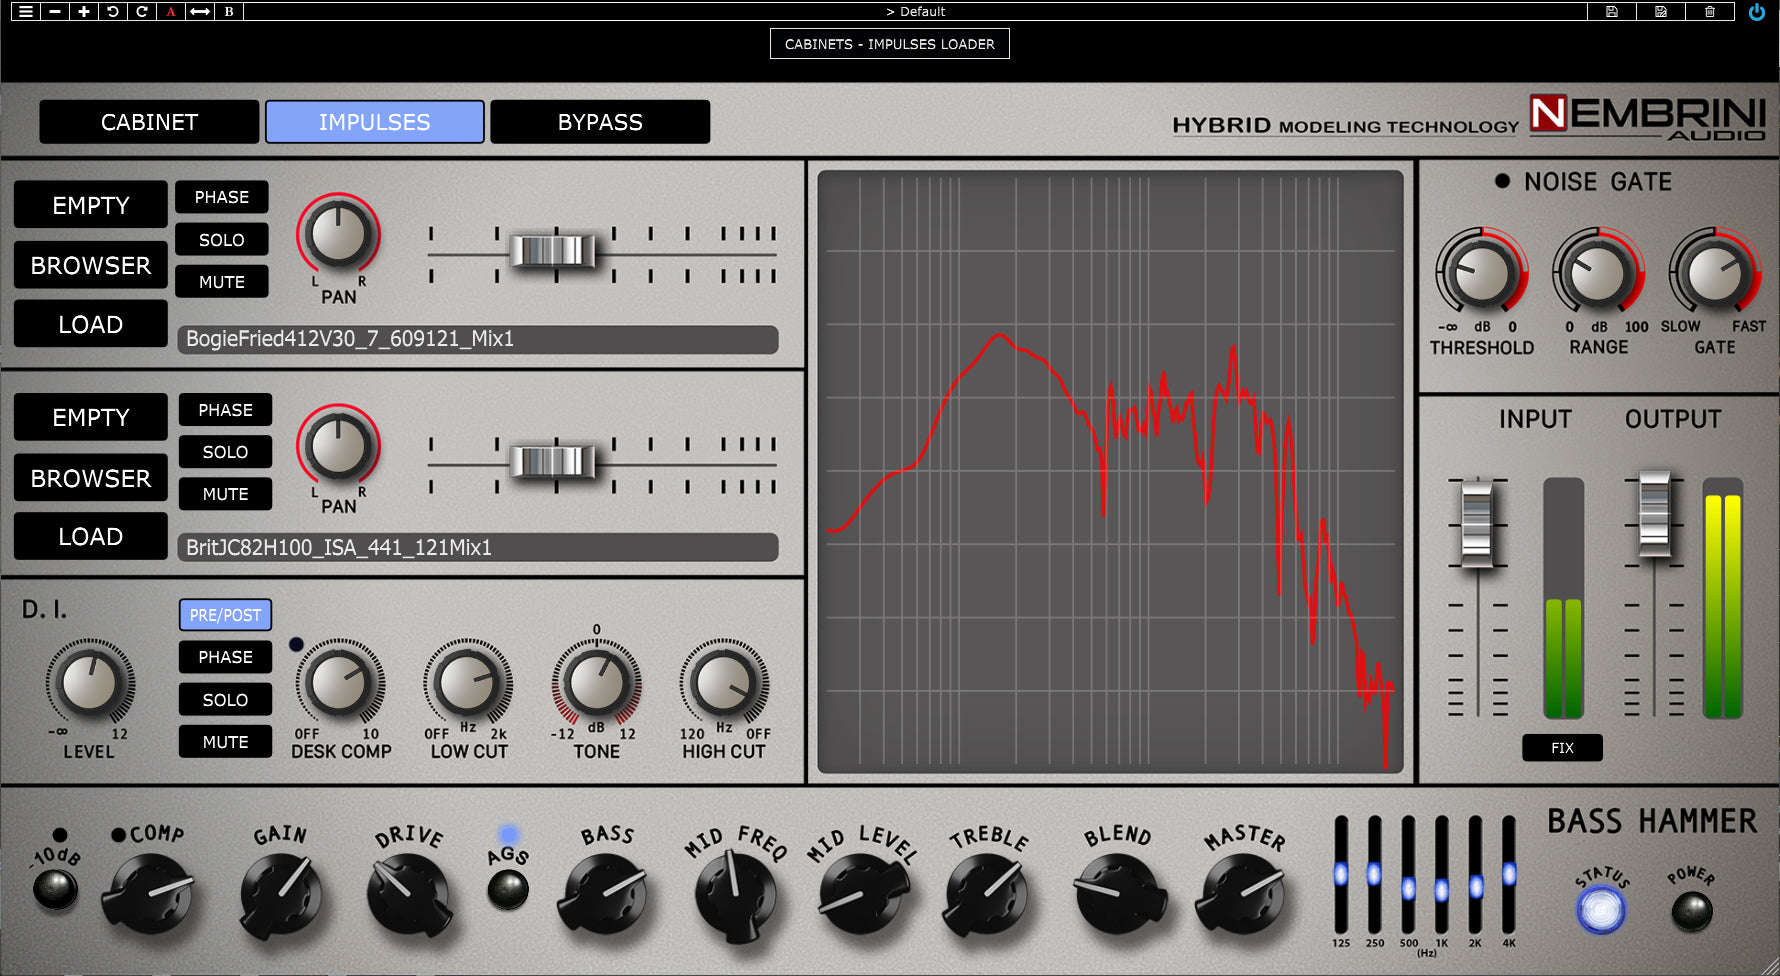Delete the preset with the trash icon
The height and width of the screenshot is (976, 1780).
click(1710, 11)
